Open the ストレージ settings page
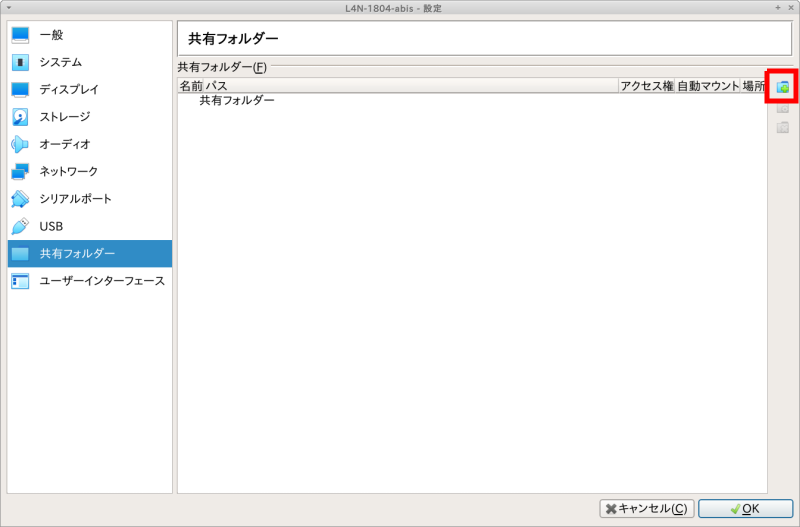Viewport: 800px width, 527px height. click(x=90, y=117)
